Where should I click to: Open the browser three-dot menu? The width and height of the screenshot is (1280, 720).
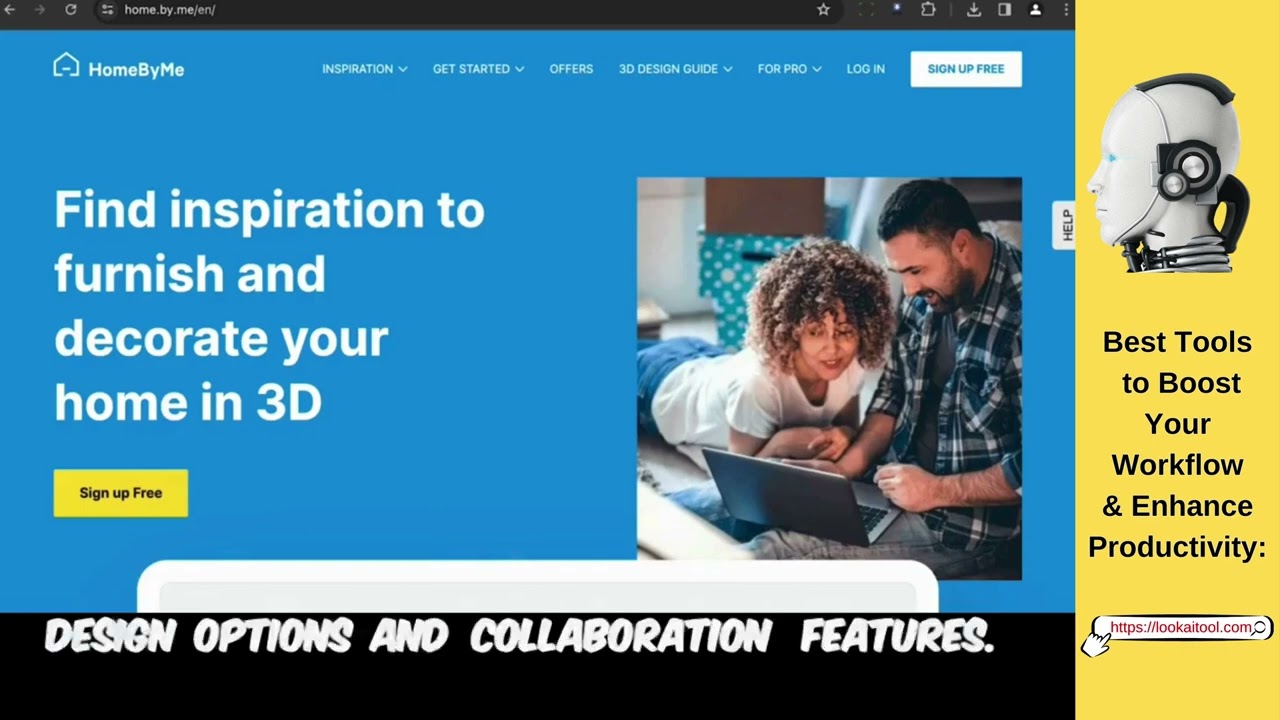(x=1066, y=9)
